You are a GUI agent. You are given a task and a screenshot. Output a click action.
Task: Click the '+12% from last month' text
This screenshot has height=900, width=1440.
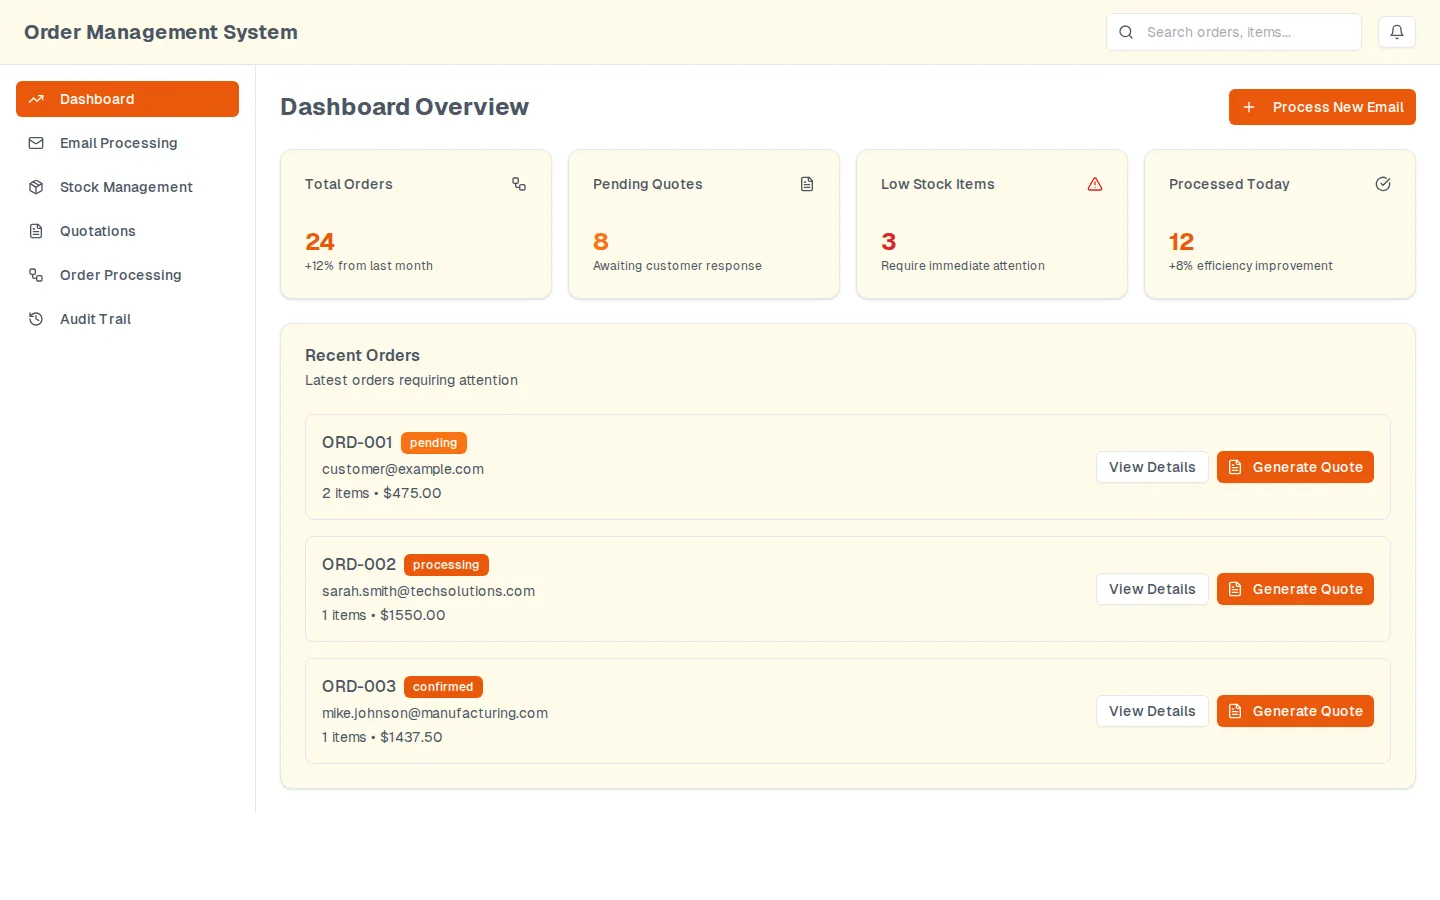click(x=369, y=266)
